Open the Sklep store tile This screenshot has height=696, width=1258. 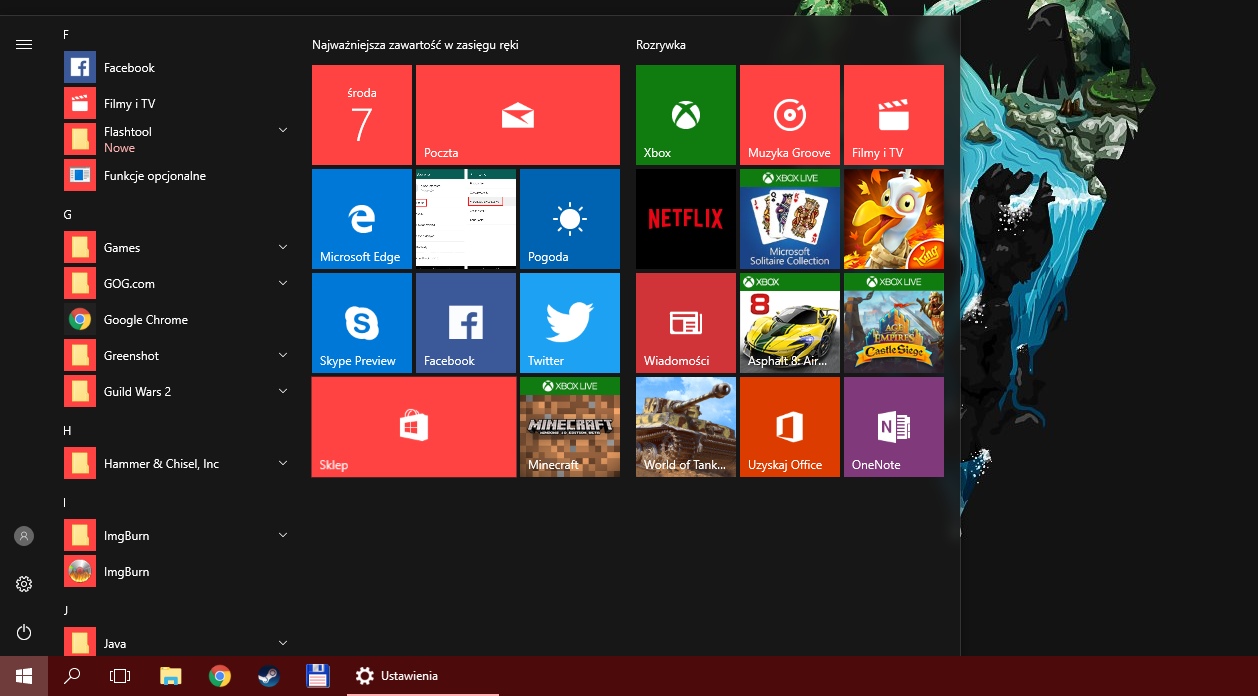point(414,427)
